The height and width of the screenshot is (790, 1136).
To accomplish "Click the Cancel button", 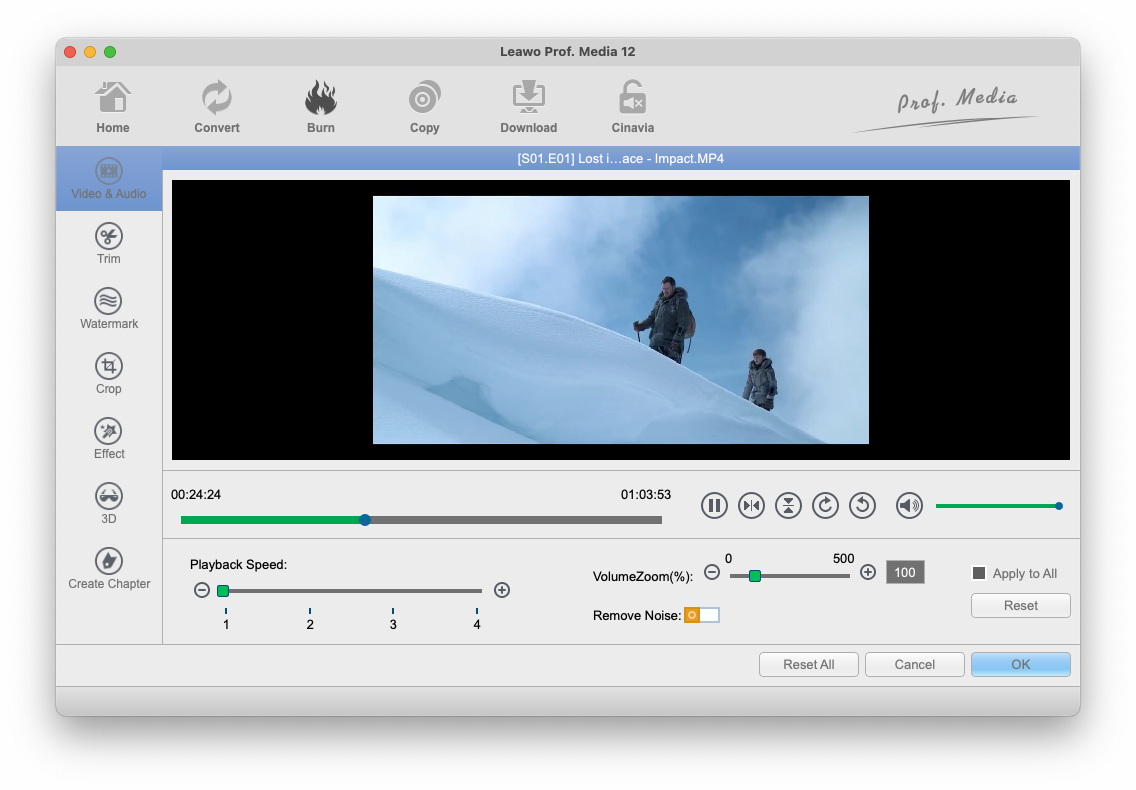I will click(914, 665).
